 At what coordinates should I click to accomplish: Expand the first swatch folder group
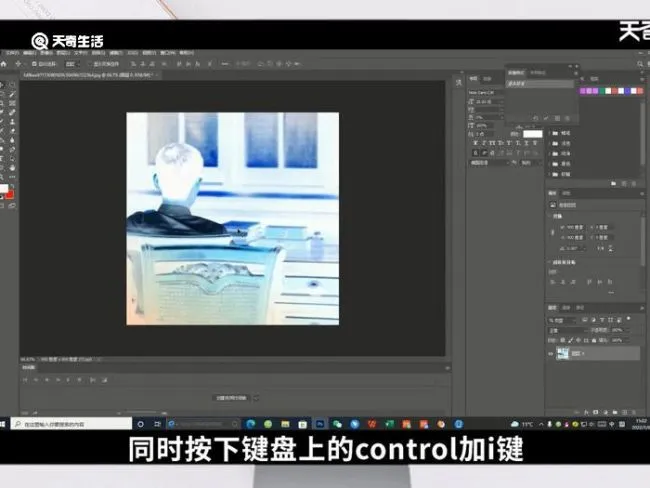(551, 133)
